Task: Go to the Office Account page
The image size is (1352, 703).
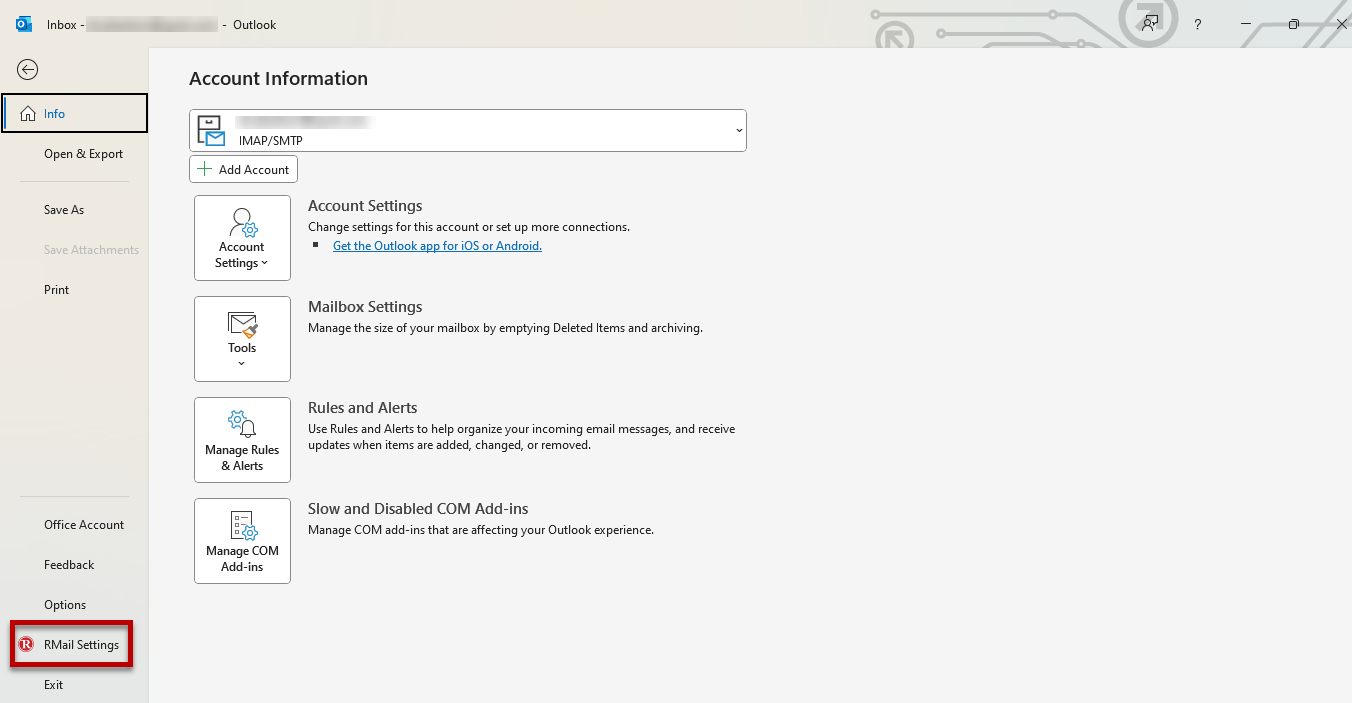Action: coord(84,525)
